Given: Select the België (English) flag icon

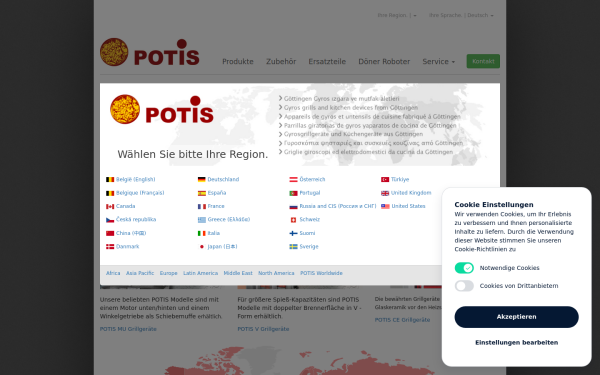Looking at the screenshot, I should [x=110, y=179].
